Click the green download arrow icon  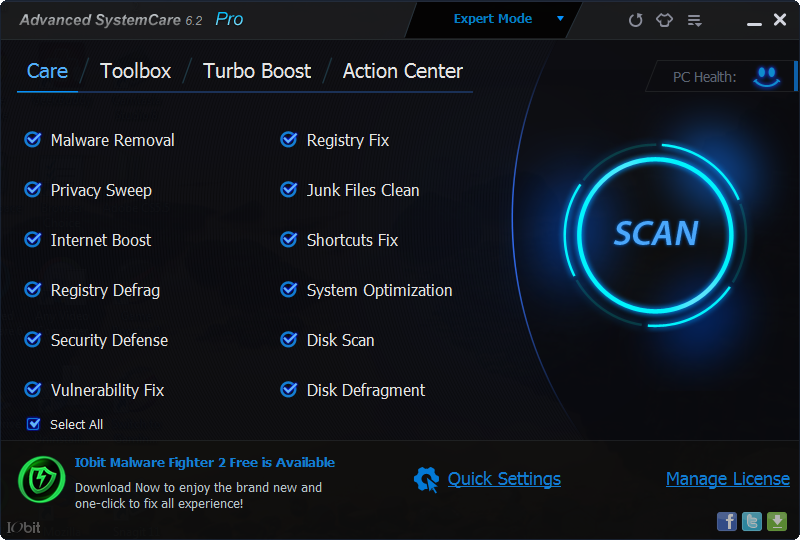[x=777, y=521]
